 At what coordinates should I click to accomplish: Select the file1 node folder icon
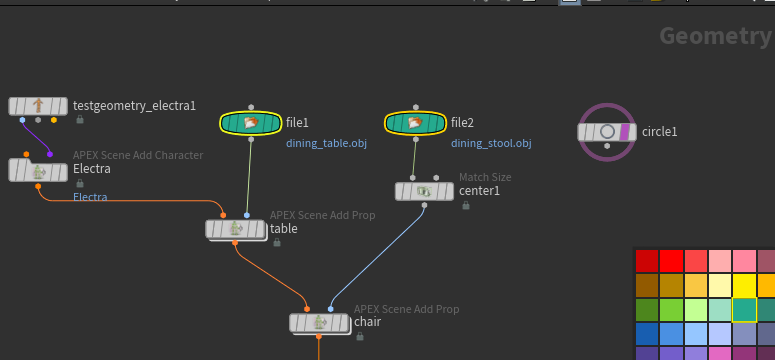251,123
